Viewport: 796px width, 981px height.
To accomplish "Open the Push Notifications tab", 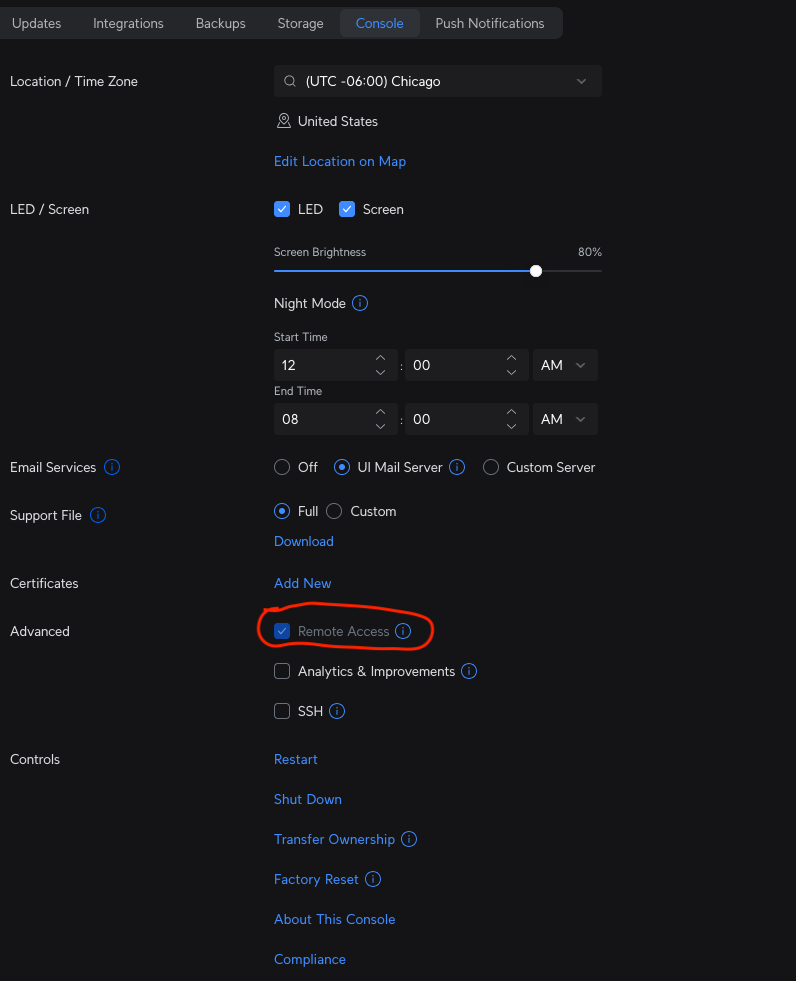I will pos(490,23).
